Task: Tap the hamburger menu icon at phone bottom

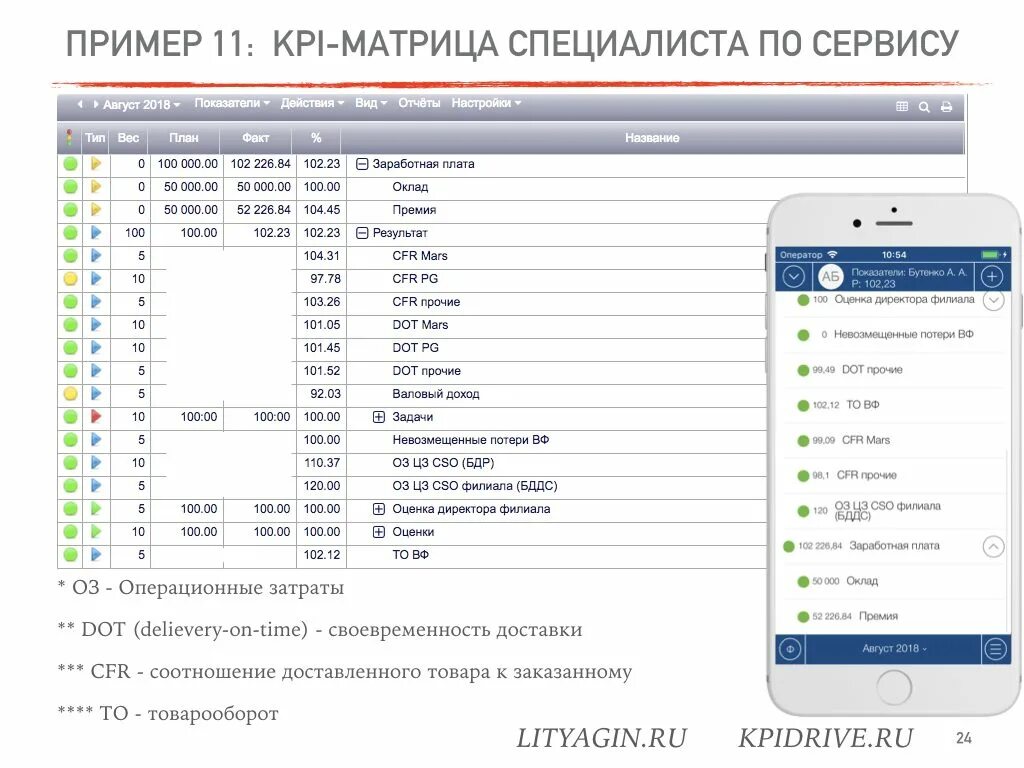Action: [x=993, y=649]
